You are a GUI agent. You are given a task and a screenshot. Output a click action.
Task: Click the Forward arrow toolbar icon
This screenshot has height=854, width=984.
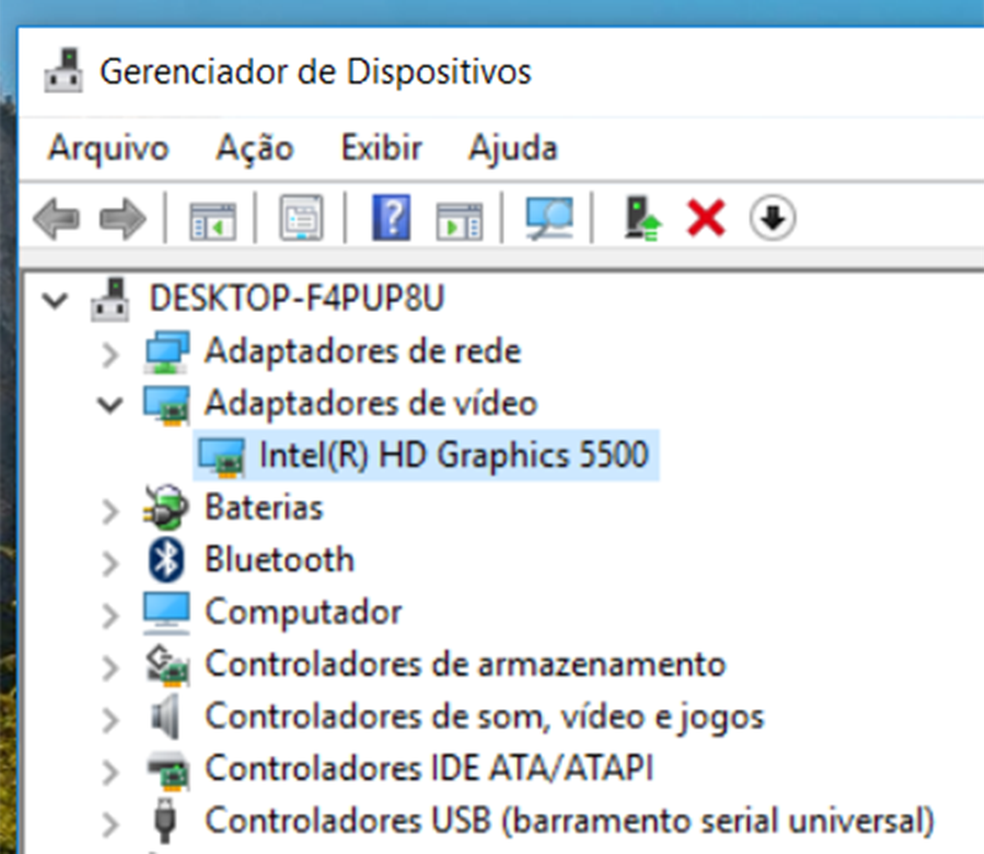click(x=123, y=219)
